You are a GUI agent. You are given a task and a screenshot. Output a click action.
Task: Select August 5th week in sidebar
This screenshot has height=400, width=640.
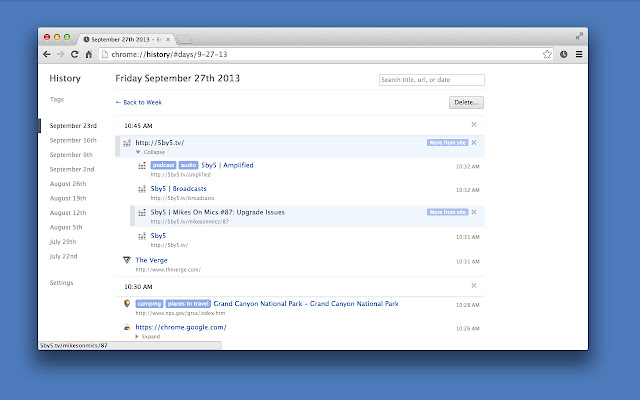click(x=66, y=227)
